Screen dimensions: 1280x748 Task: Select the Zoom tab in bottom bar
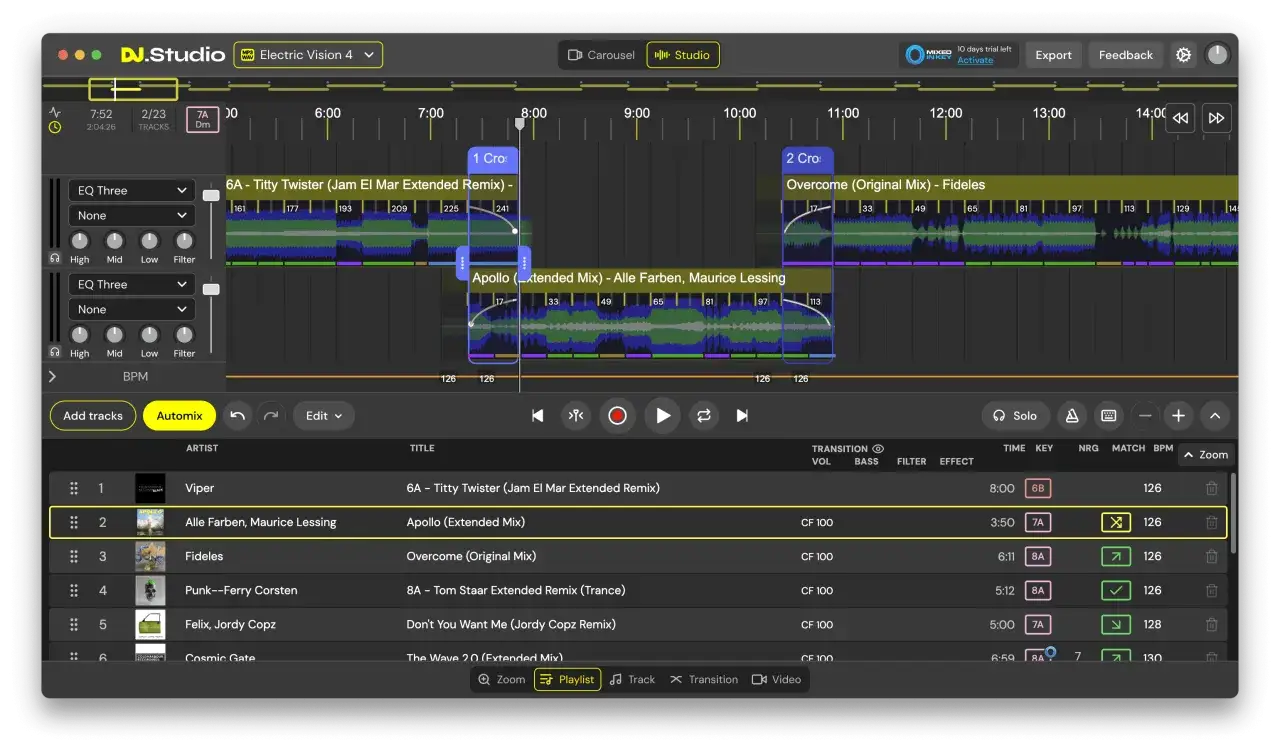tap(501, 679)
